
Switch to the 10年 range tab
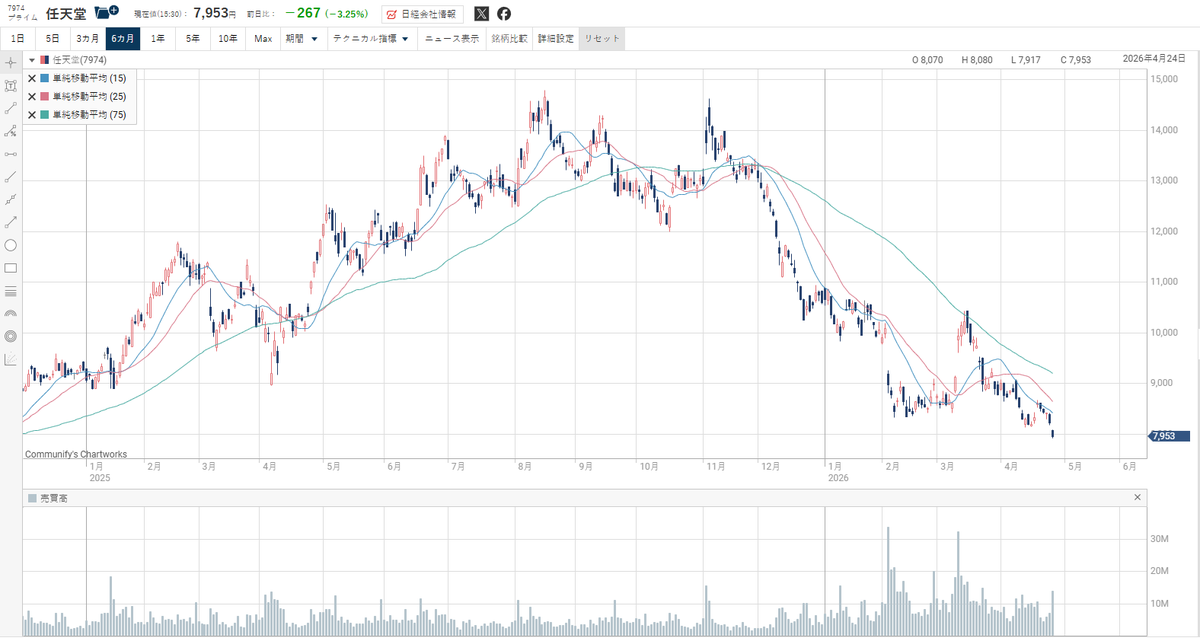[227, 39]
